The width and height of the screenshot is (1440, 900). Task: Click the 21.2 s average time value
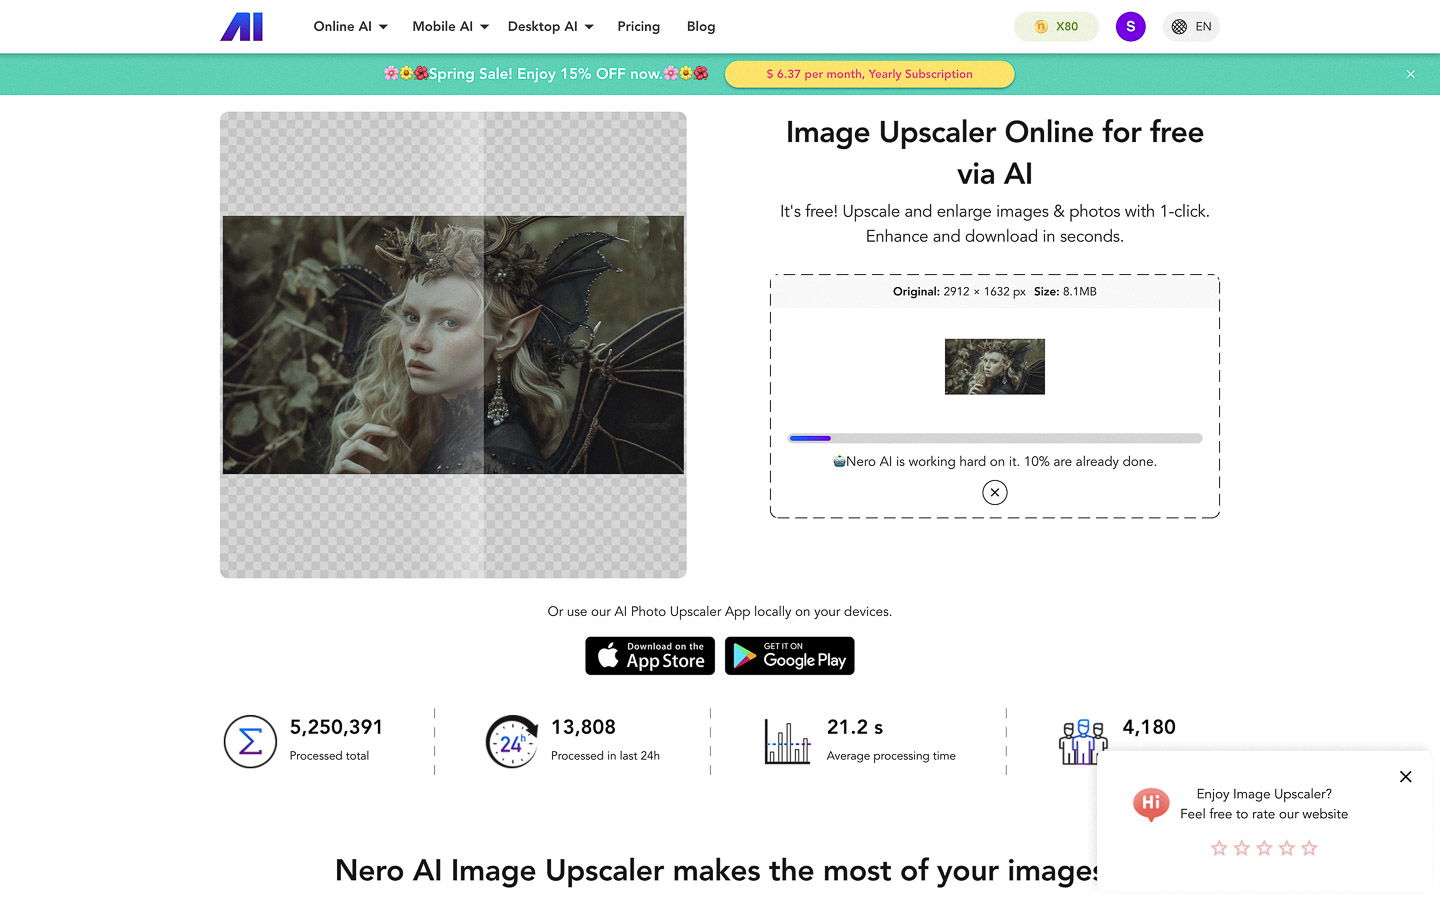[855, 727]
